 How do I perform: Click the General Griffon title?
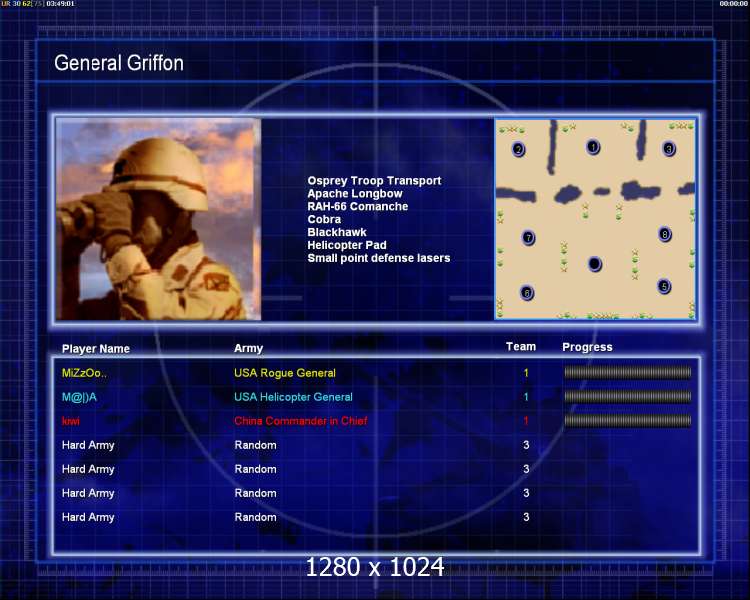(119, 63)
